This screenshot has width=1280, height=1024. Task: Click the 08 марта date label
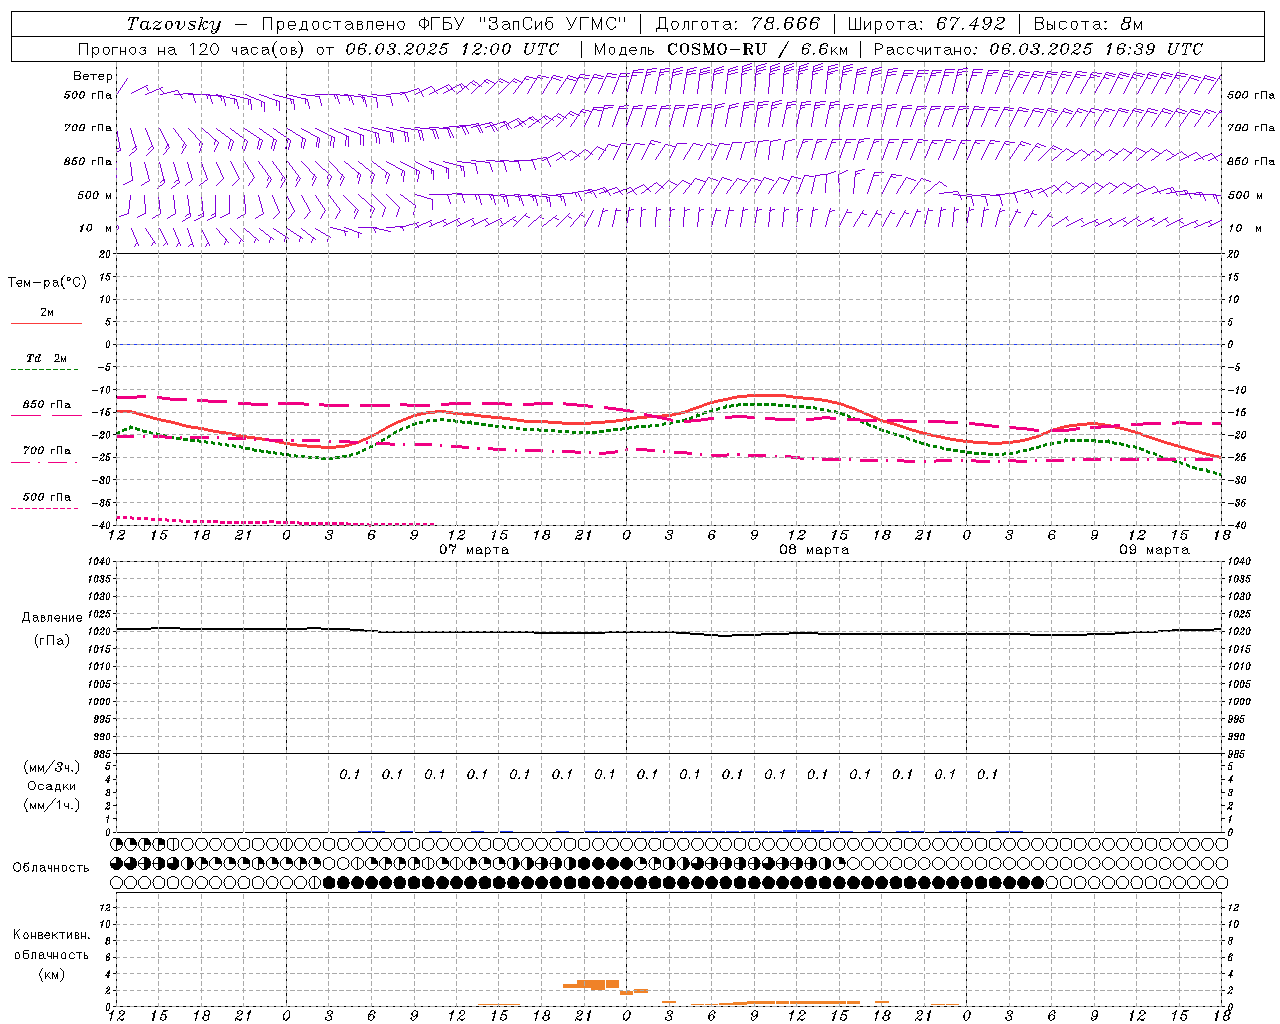point(814,550)
